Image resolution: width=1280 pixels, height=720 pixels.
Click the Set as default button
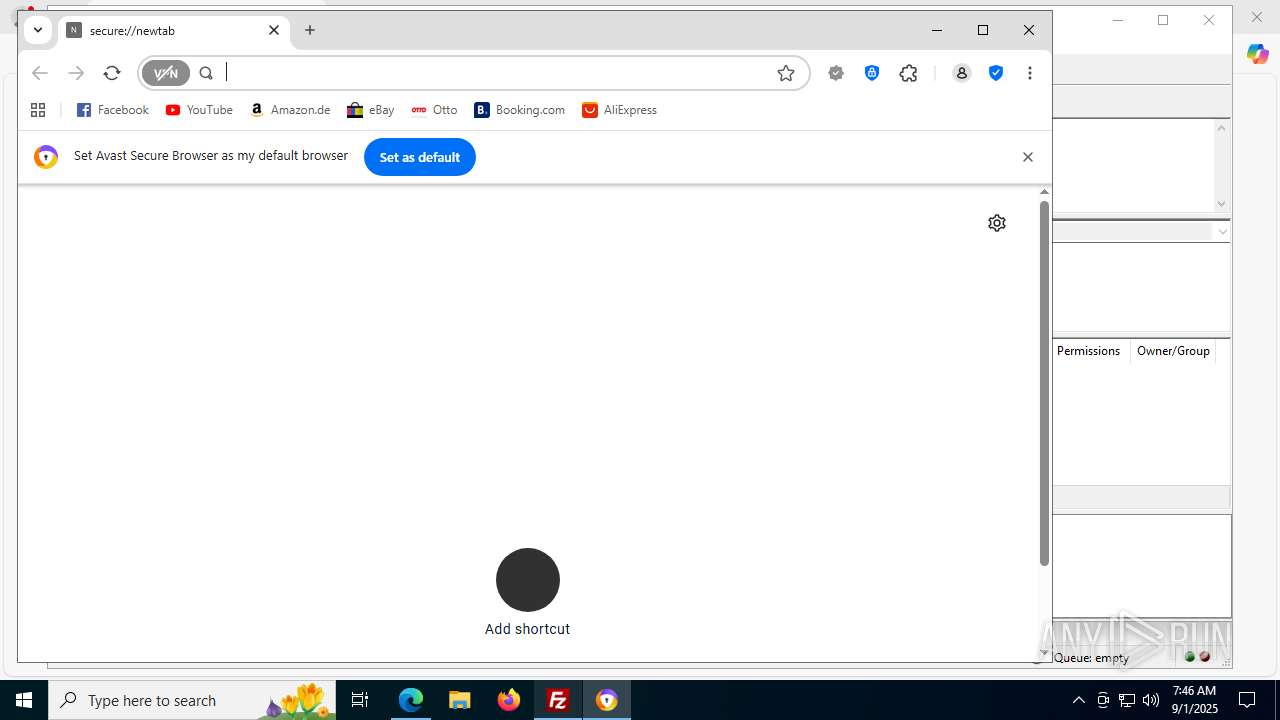coord(420,157)
